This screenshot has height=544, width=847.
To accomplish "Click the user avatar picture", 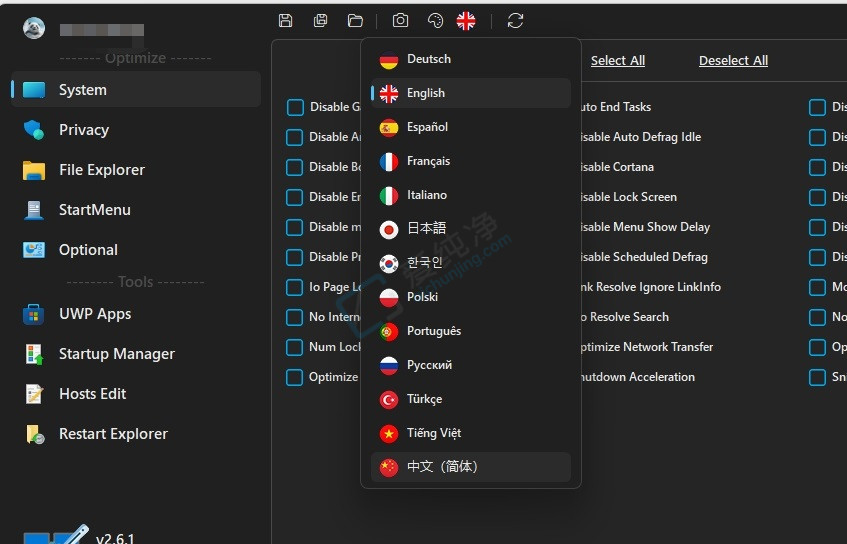I will tap(34, 28).
